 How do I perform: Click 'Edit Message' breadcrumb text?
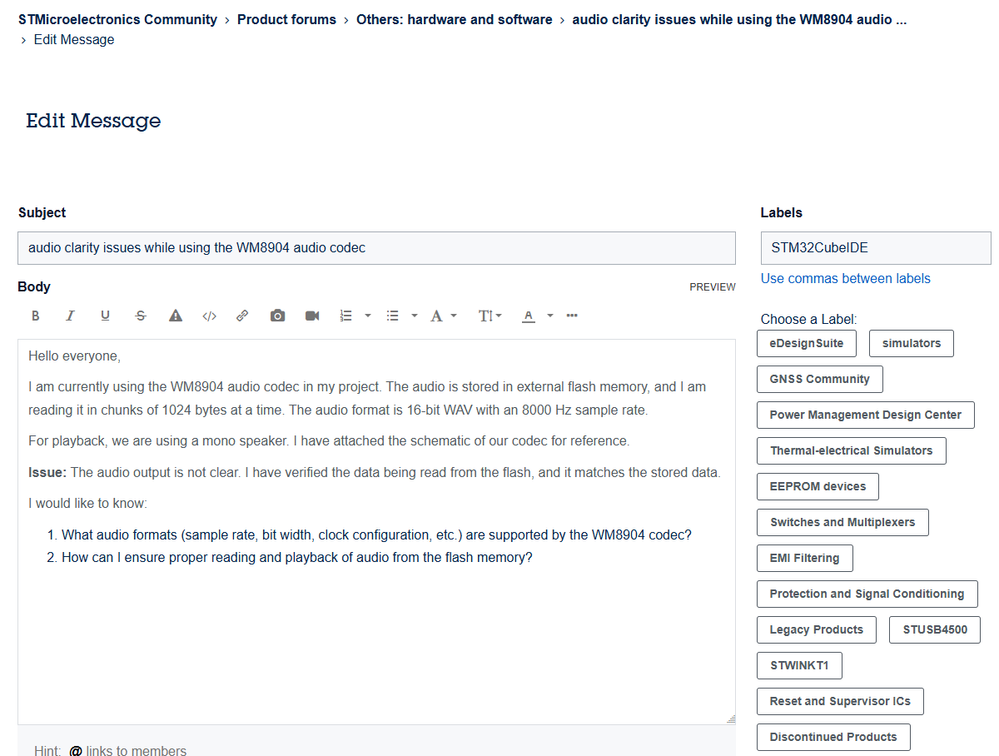click(x=74, y=39)
